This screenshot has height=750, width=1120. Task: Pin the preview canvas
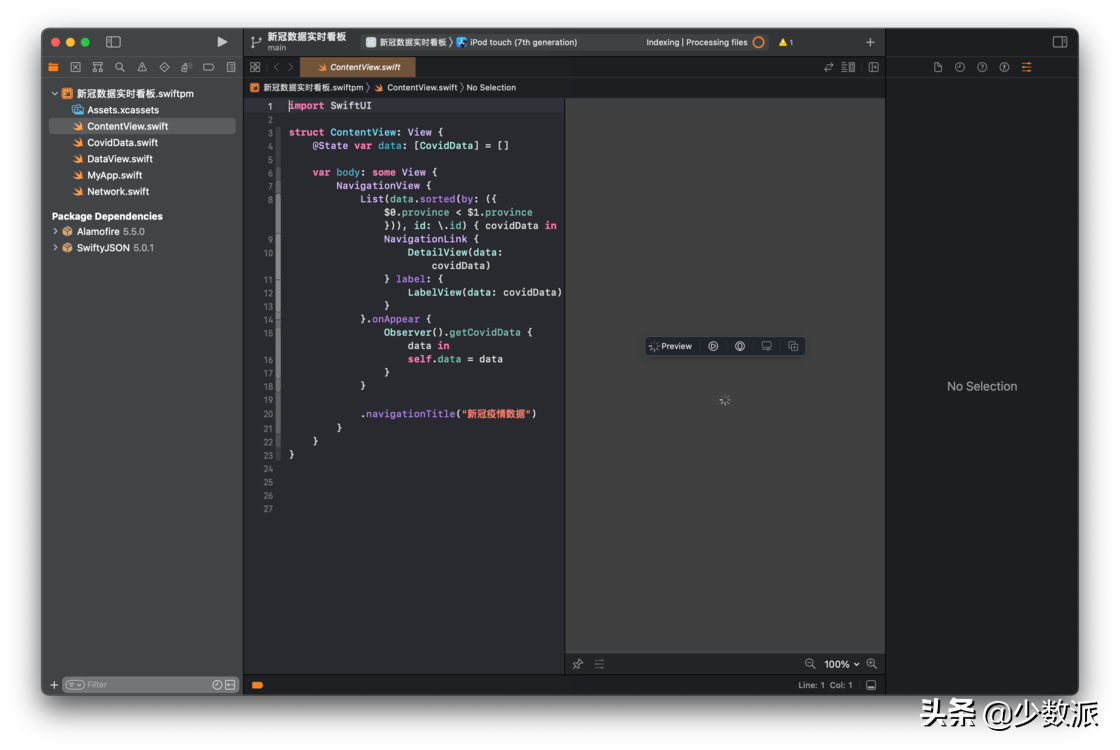coord(578,664)
